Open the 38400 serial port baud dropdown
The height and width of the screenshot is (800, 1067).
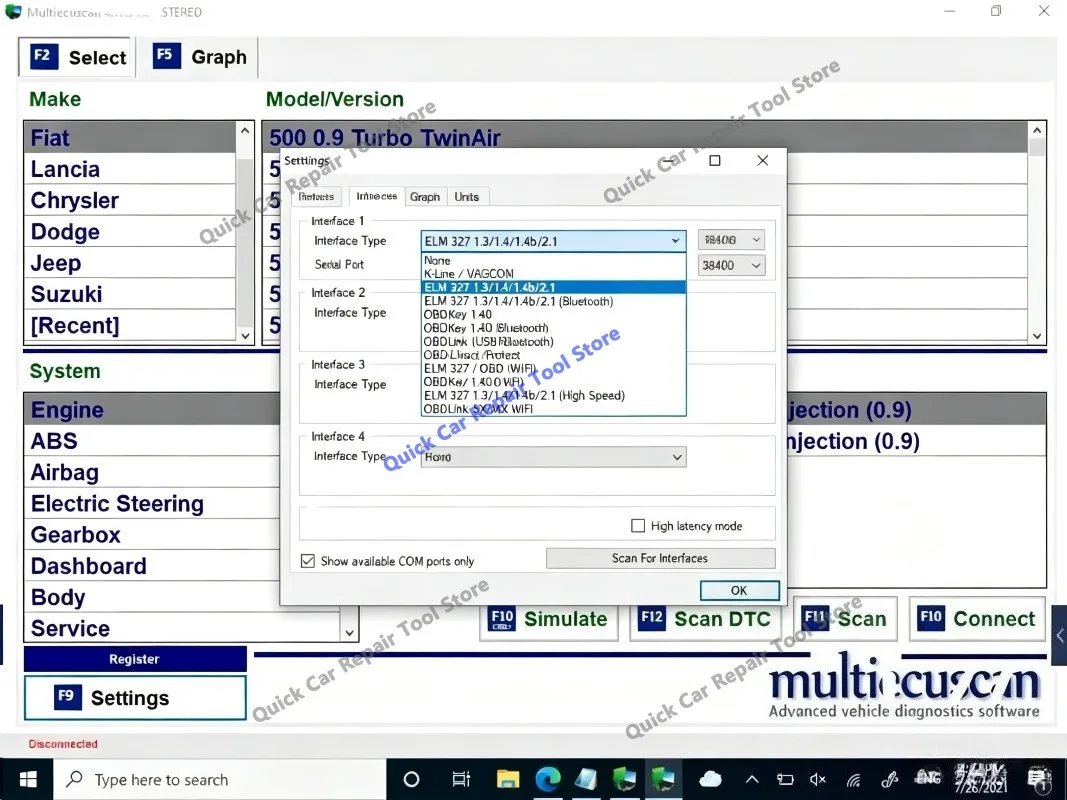[731, 265]
